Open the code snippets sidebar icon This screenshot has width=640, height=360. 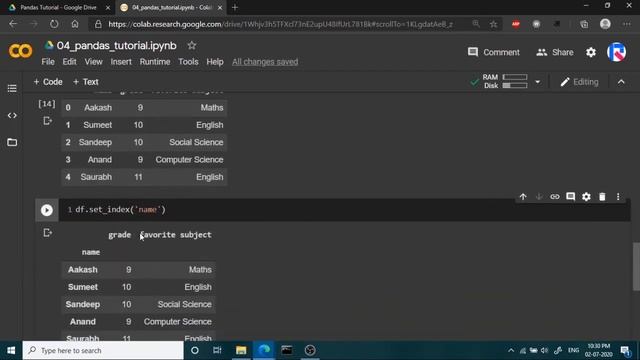(12, 116)
